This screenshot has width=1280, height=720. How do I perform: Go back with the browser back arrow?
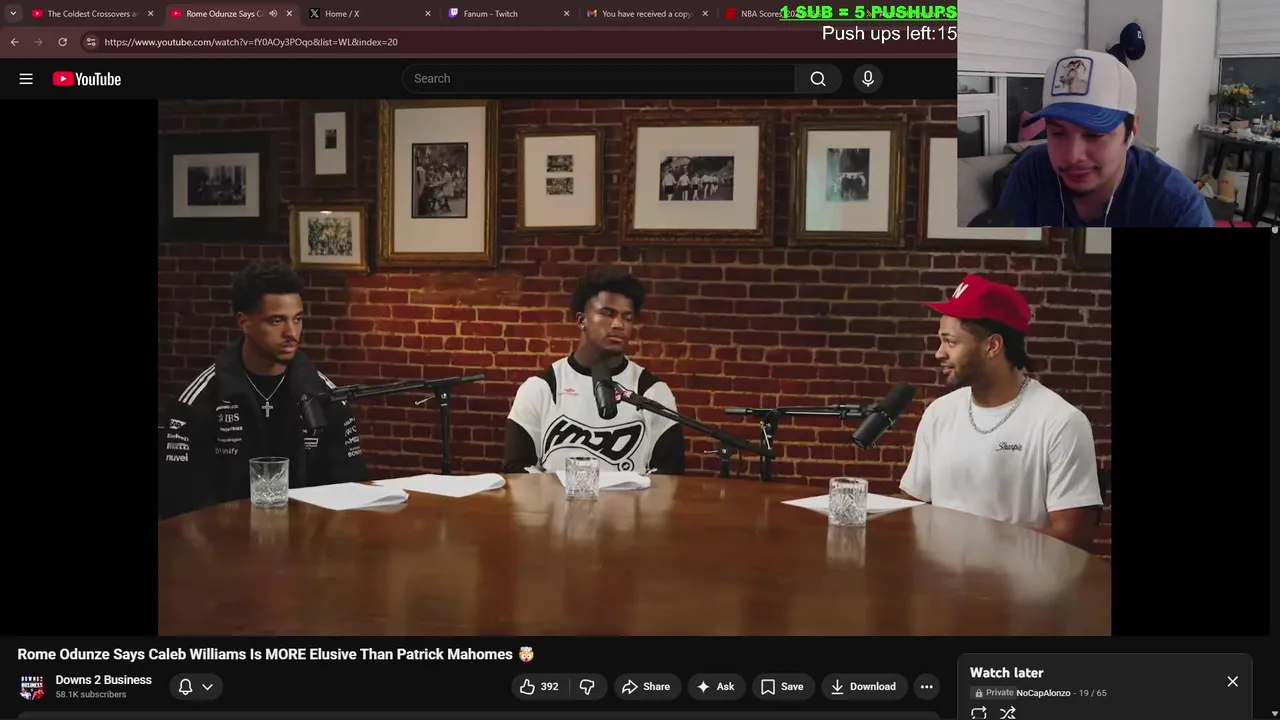point(14,42)
